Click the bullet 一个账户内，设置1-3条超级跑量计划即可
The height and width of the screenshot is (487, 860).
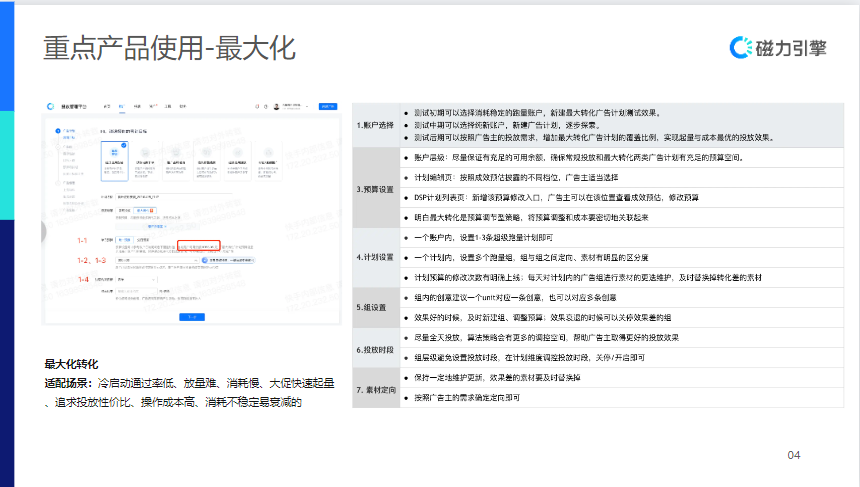pos(483,238)
